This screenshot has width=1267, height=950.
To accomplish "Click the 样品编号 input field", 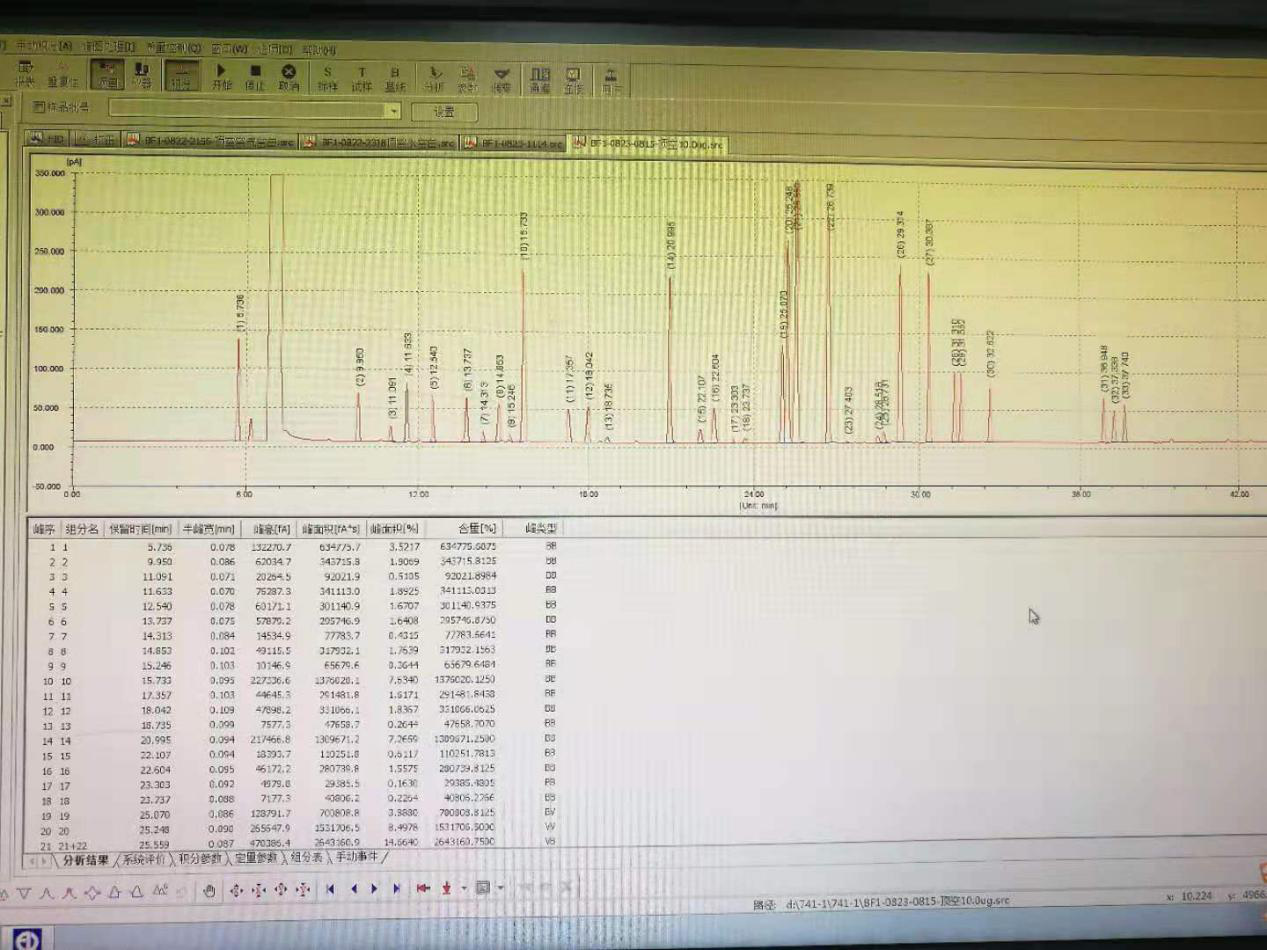I will 255,110.
